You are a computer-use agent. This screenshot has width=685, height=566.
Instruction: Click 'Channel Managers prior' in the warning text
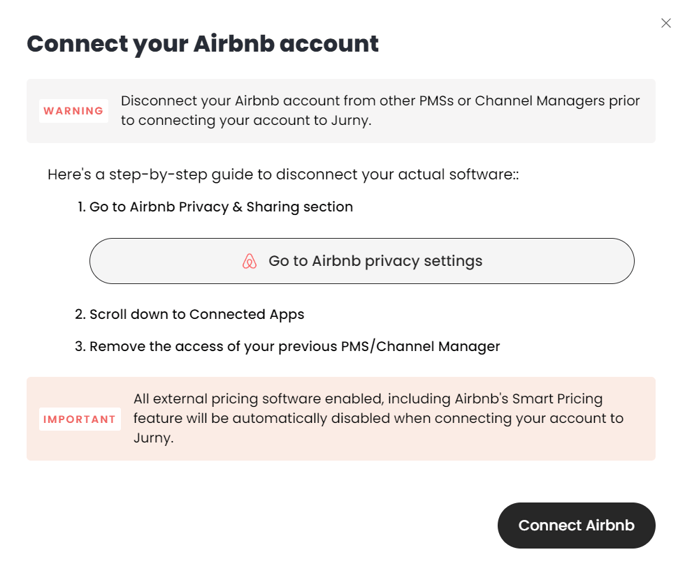click(557, 101)
